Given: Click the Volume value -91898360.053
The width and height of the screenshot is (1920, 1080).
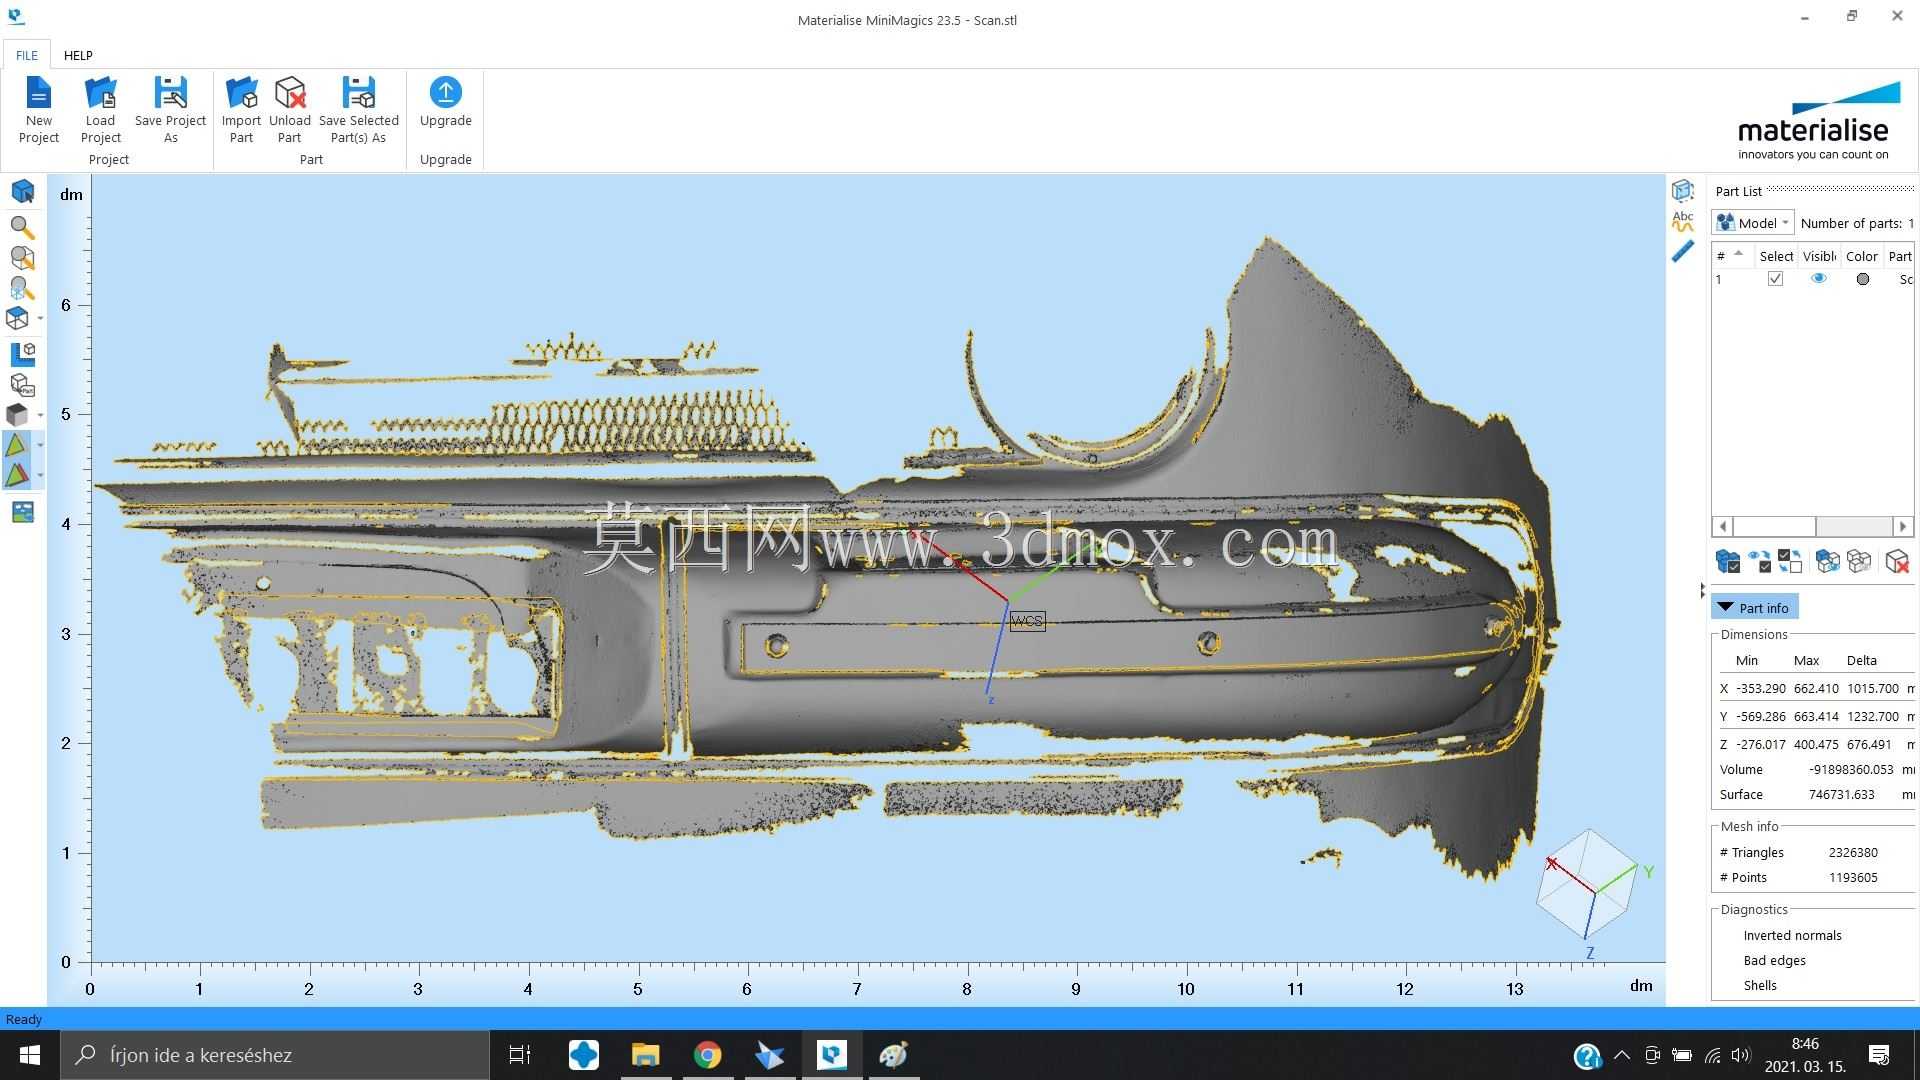Looking at the screenshot, I should point(1851,769).
